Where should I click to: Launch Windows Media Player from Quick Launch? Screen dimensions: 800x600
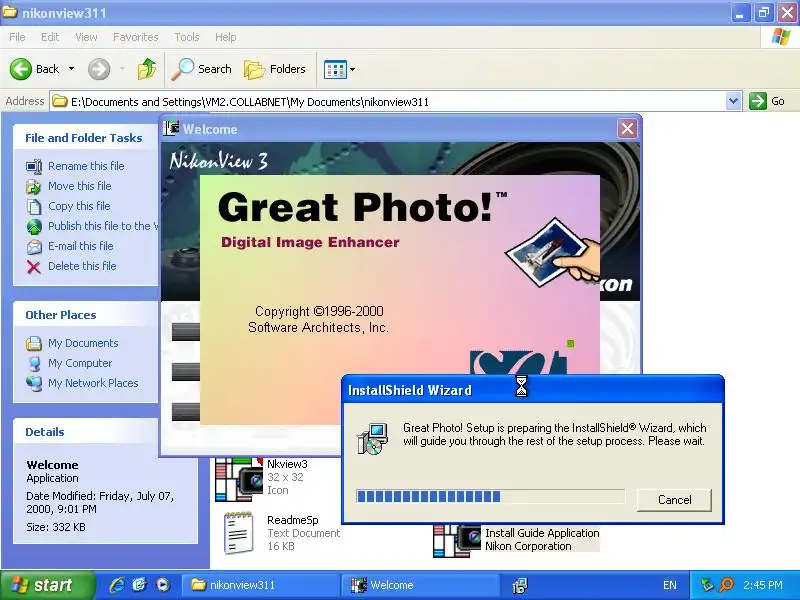[163, 585]
